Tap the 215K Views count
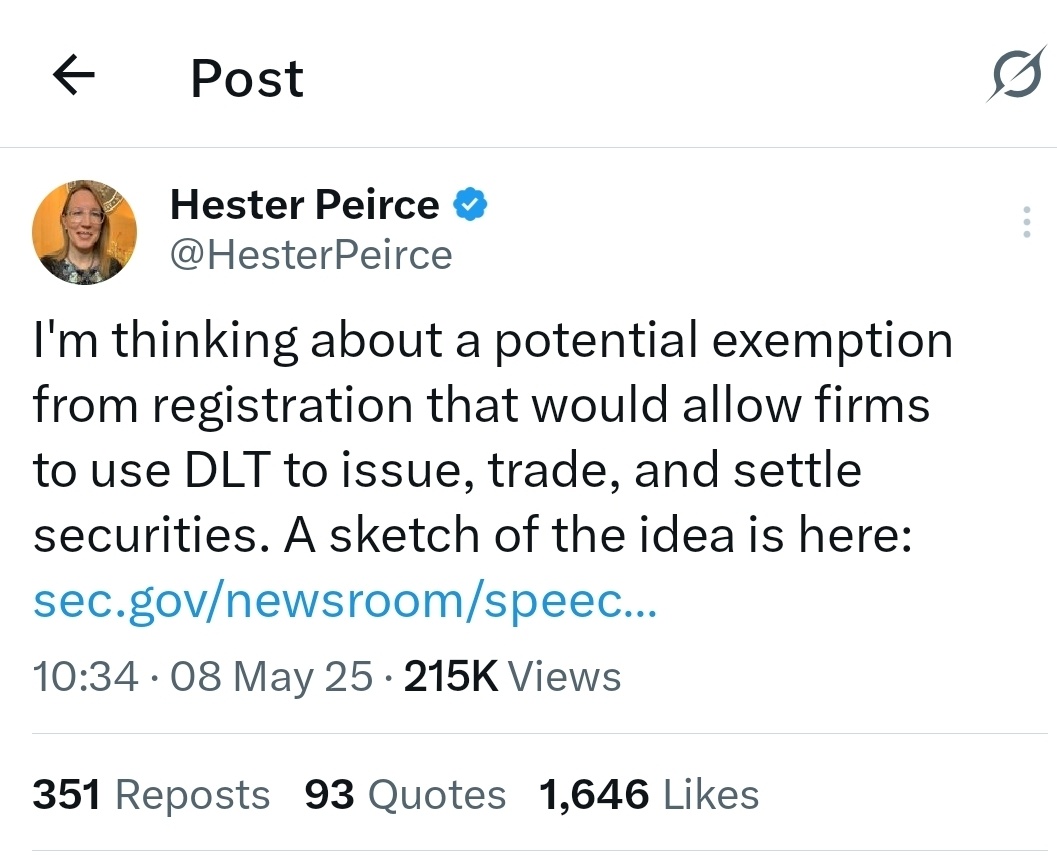The image size is (1057, 858). point(512,676)
